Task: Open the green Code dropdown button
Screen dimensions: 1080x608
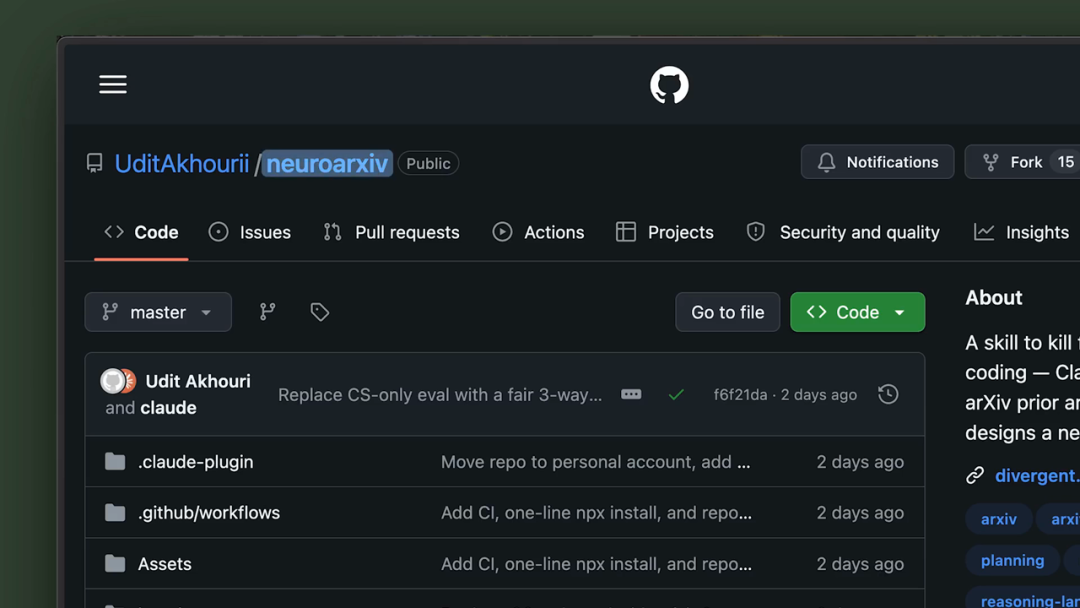Action: pos(858,312)
